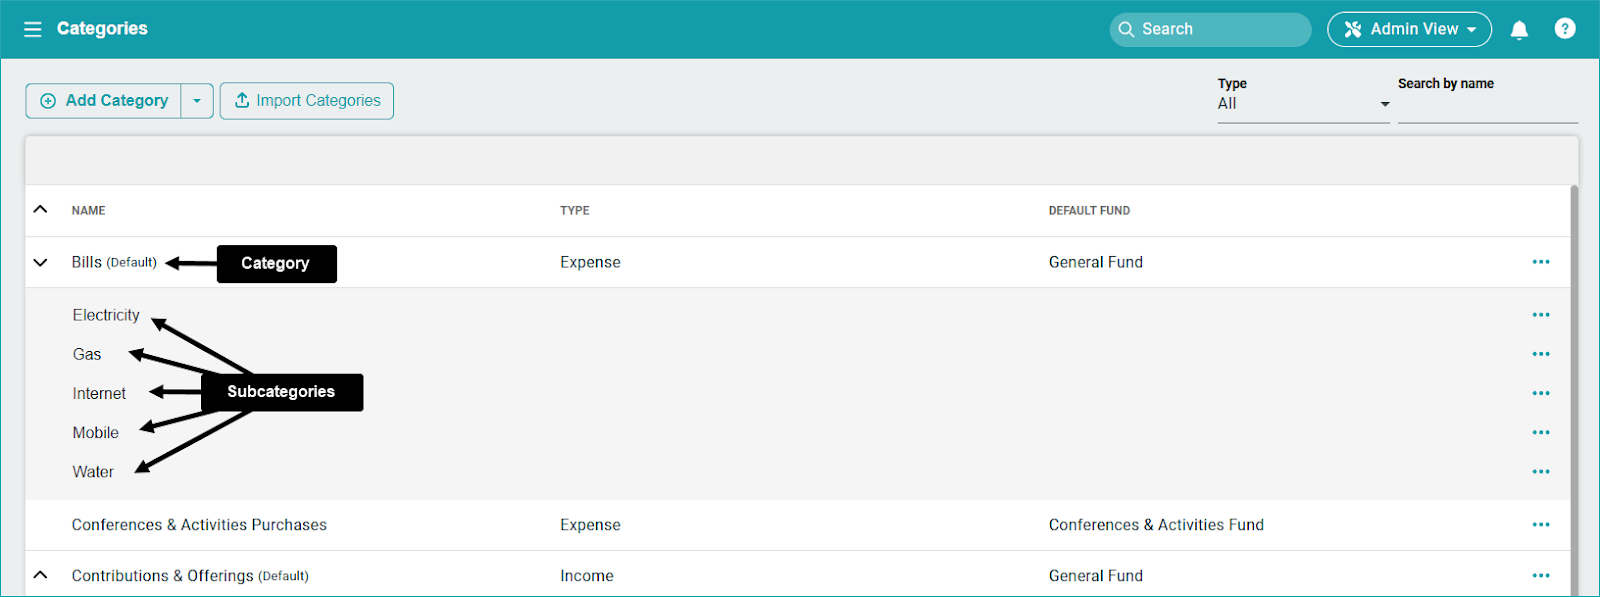
Task: Open the three-dot menu for Internet
Action: (x=1541, y=393)
